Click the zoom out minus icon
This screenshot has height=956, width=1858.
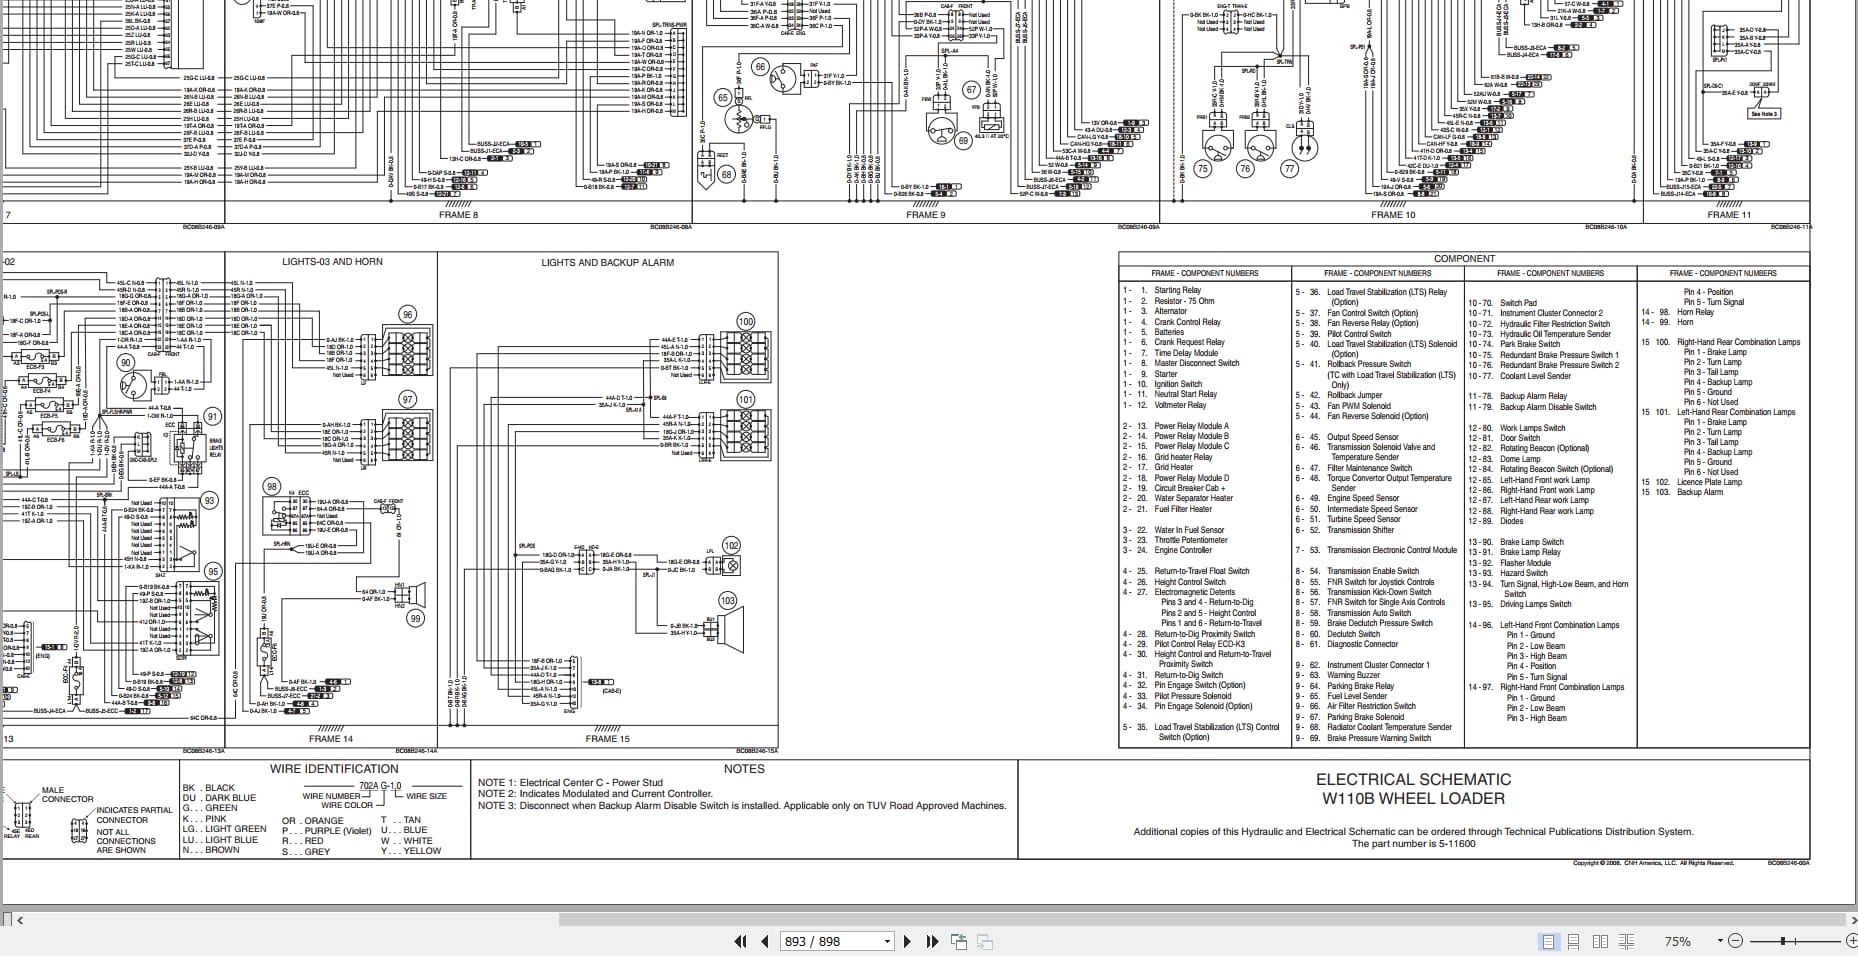tap(1735, 941)
